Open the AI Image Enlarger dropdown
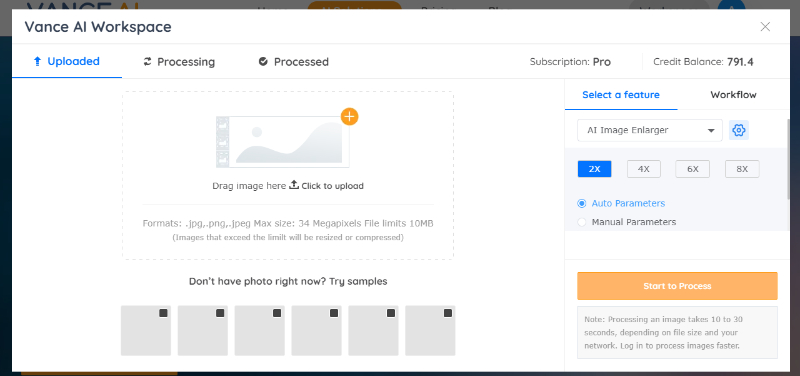Screen dimensions: 800x376 tap(650, 130)
